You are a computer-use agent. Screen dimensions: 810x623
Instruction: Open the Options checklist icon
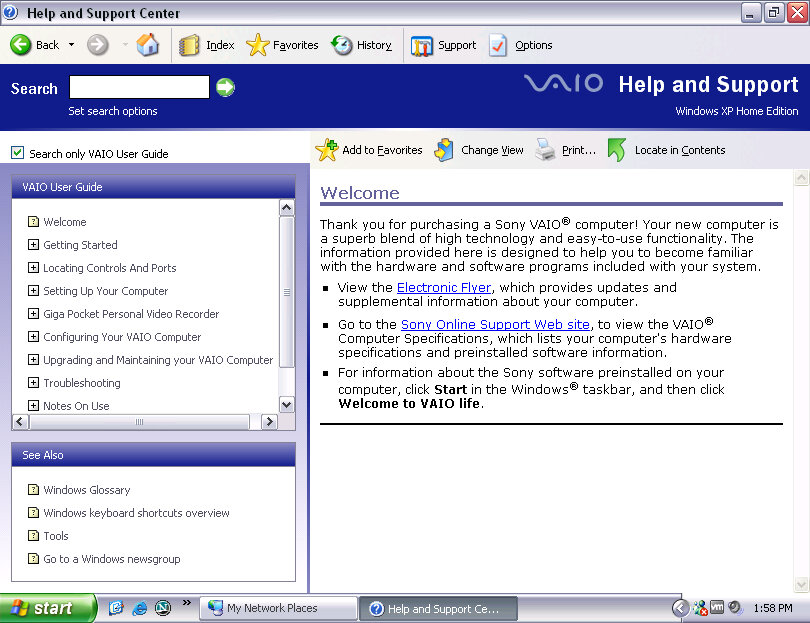(498, 45)
